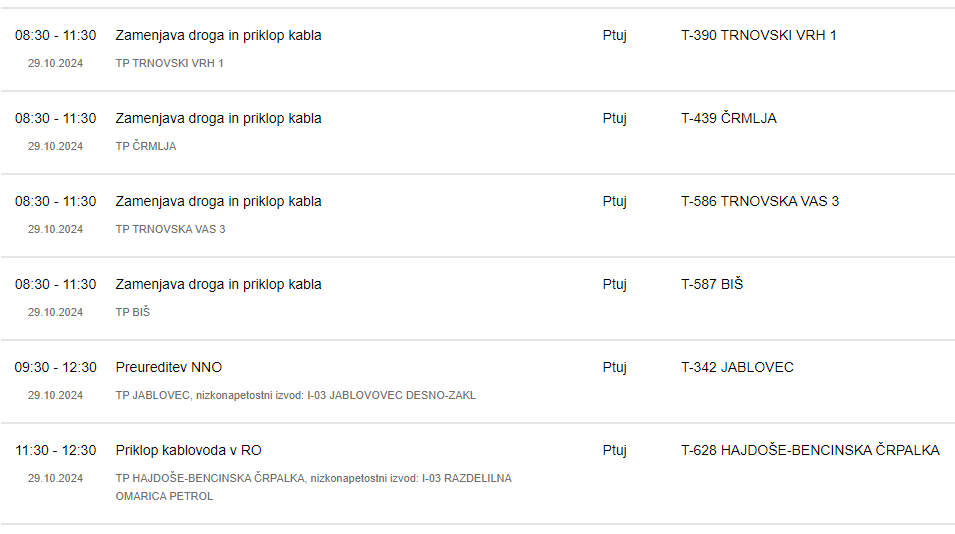Image resolution: width=955 pixels, height=534 pixels.
Task: Select the TP TRNOVSKI VRH 1 subtitle
Action: (169, 63)
